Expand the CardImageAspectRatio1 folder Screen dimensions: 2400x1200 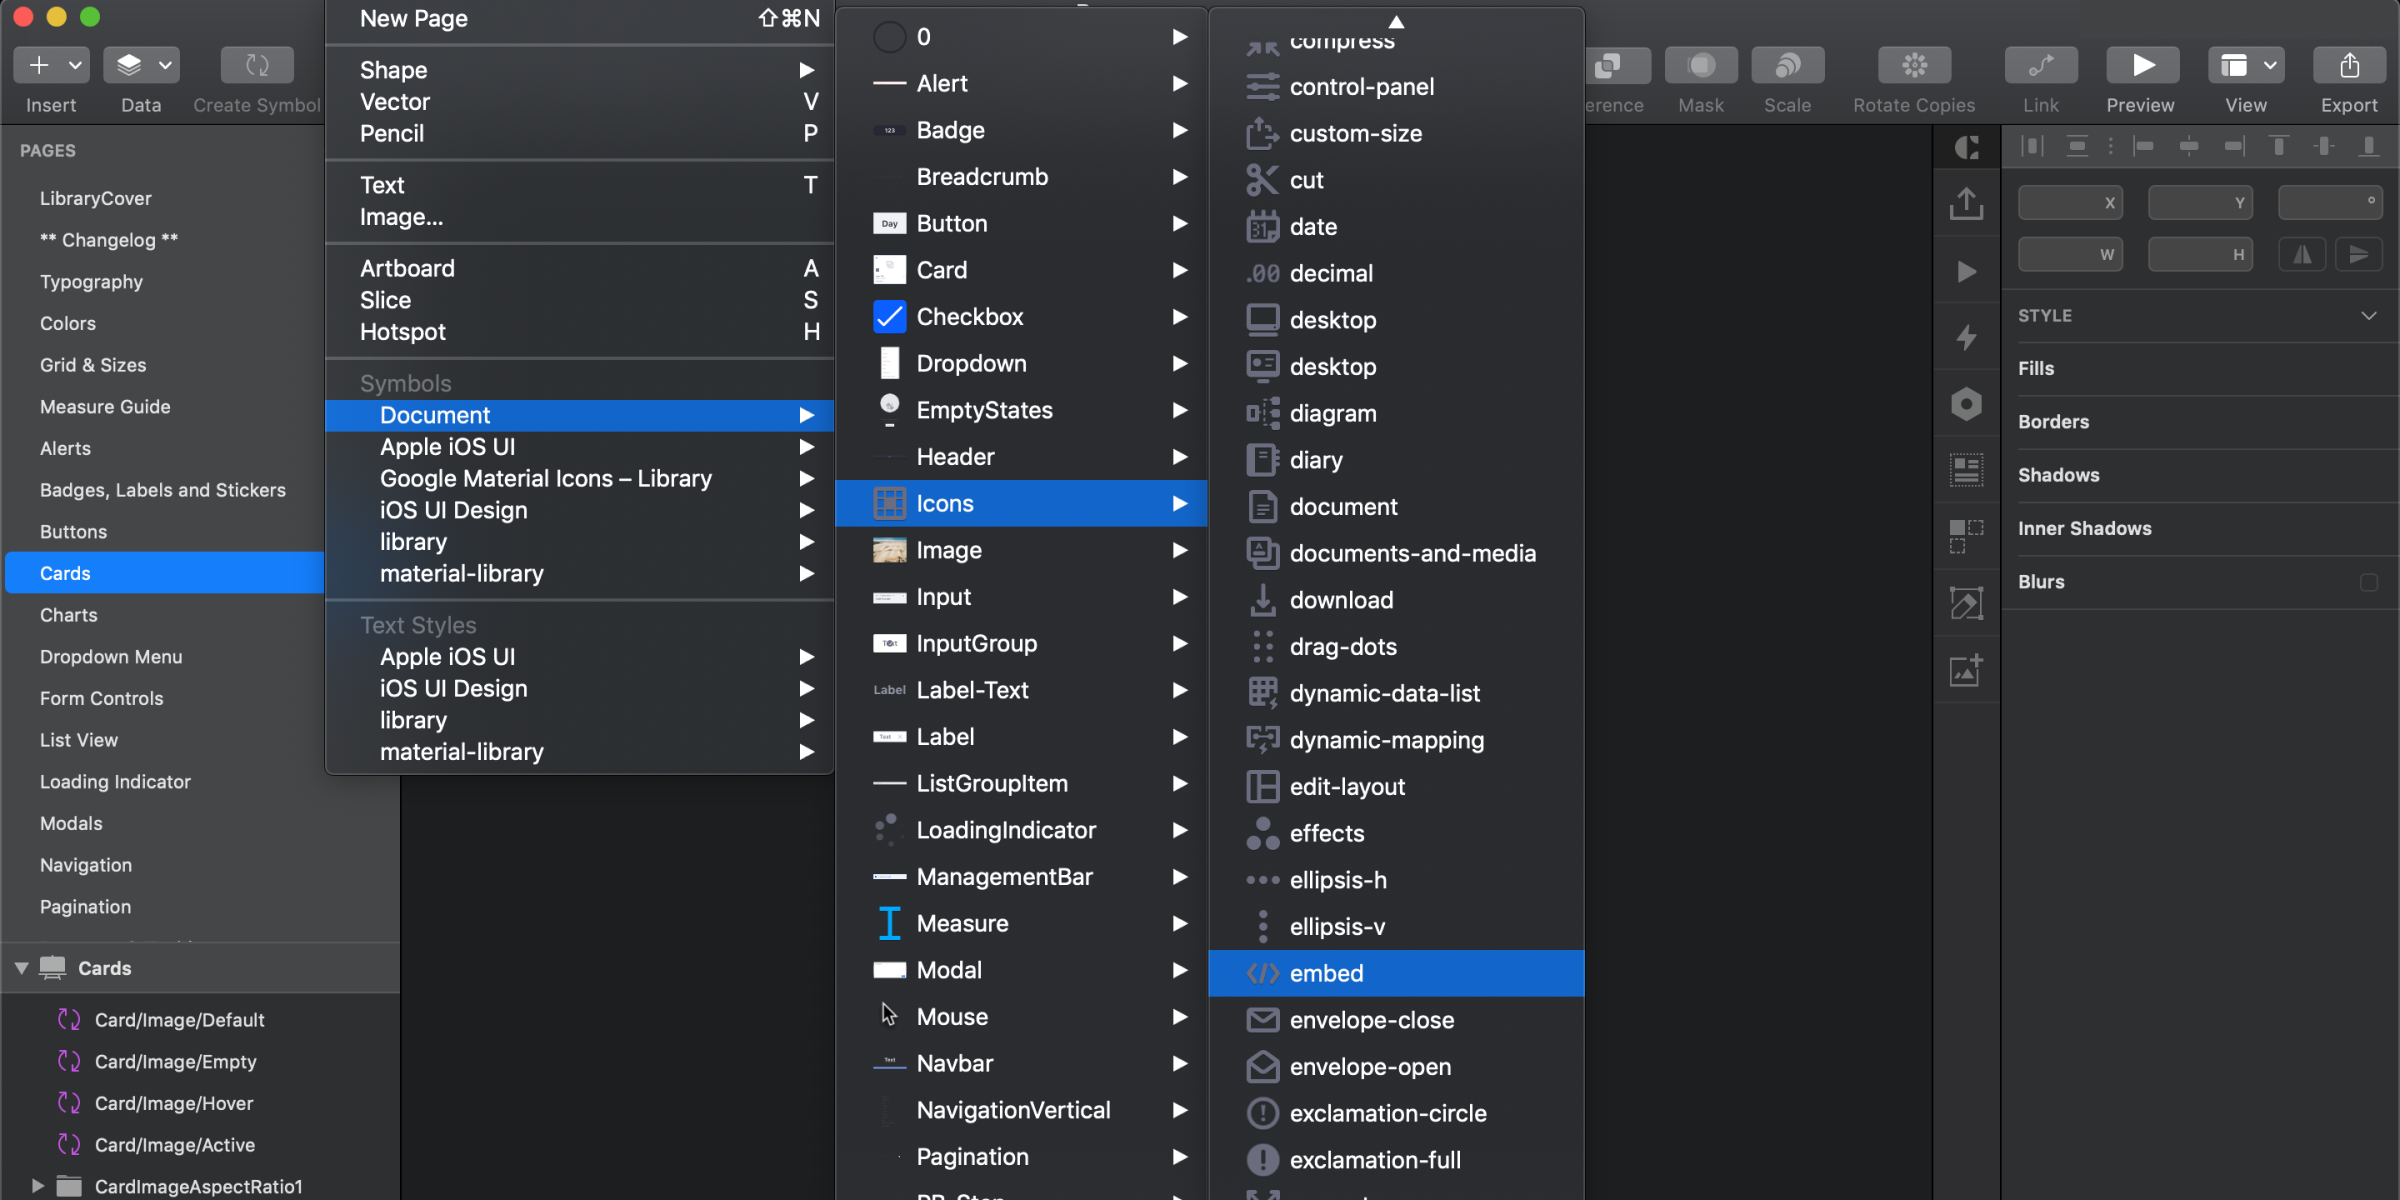click(36, 1186)
